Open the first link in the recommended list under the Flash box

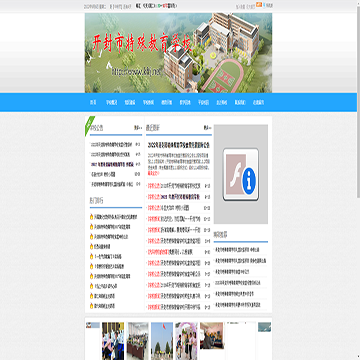(237, 250)
